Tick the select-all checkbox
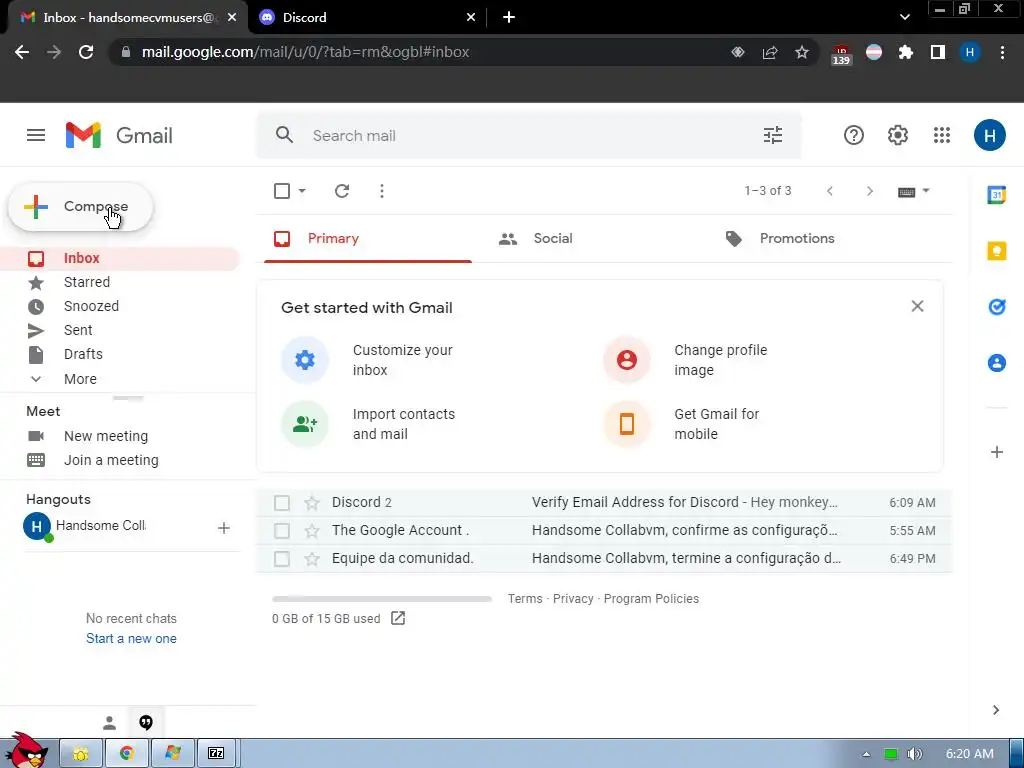 pyautogui.click(x=281, y=191)
